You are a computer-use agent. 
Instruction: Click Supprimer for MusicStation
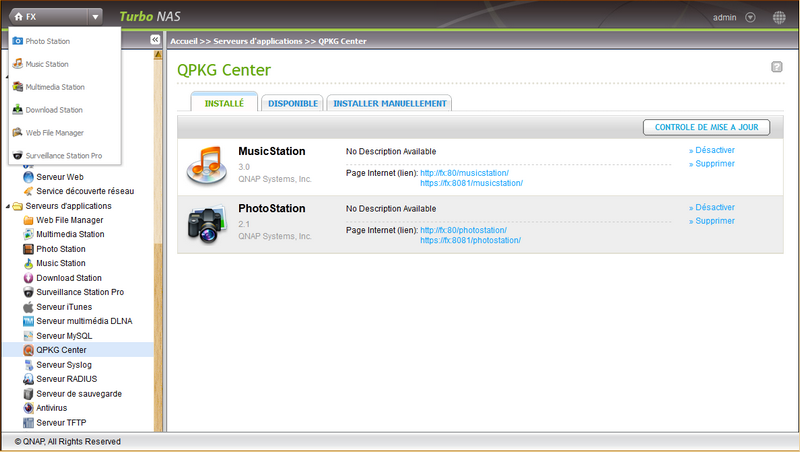point(715,164)
